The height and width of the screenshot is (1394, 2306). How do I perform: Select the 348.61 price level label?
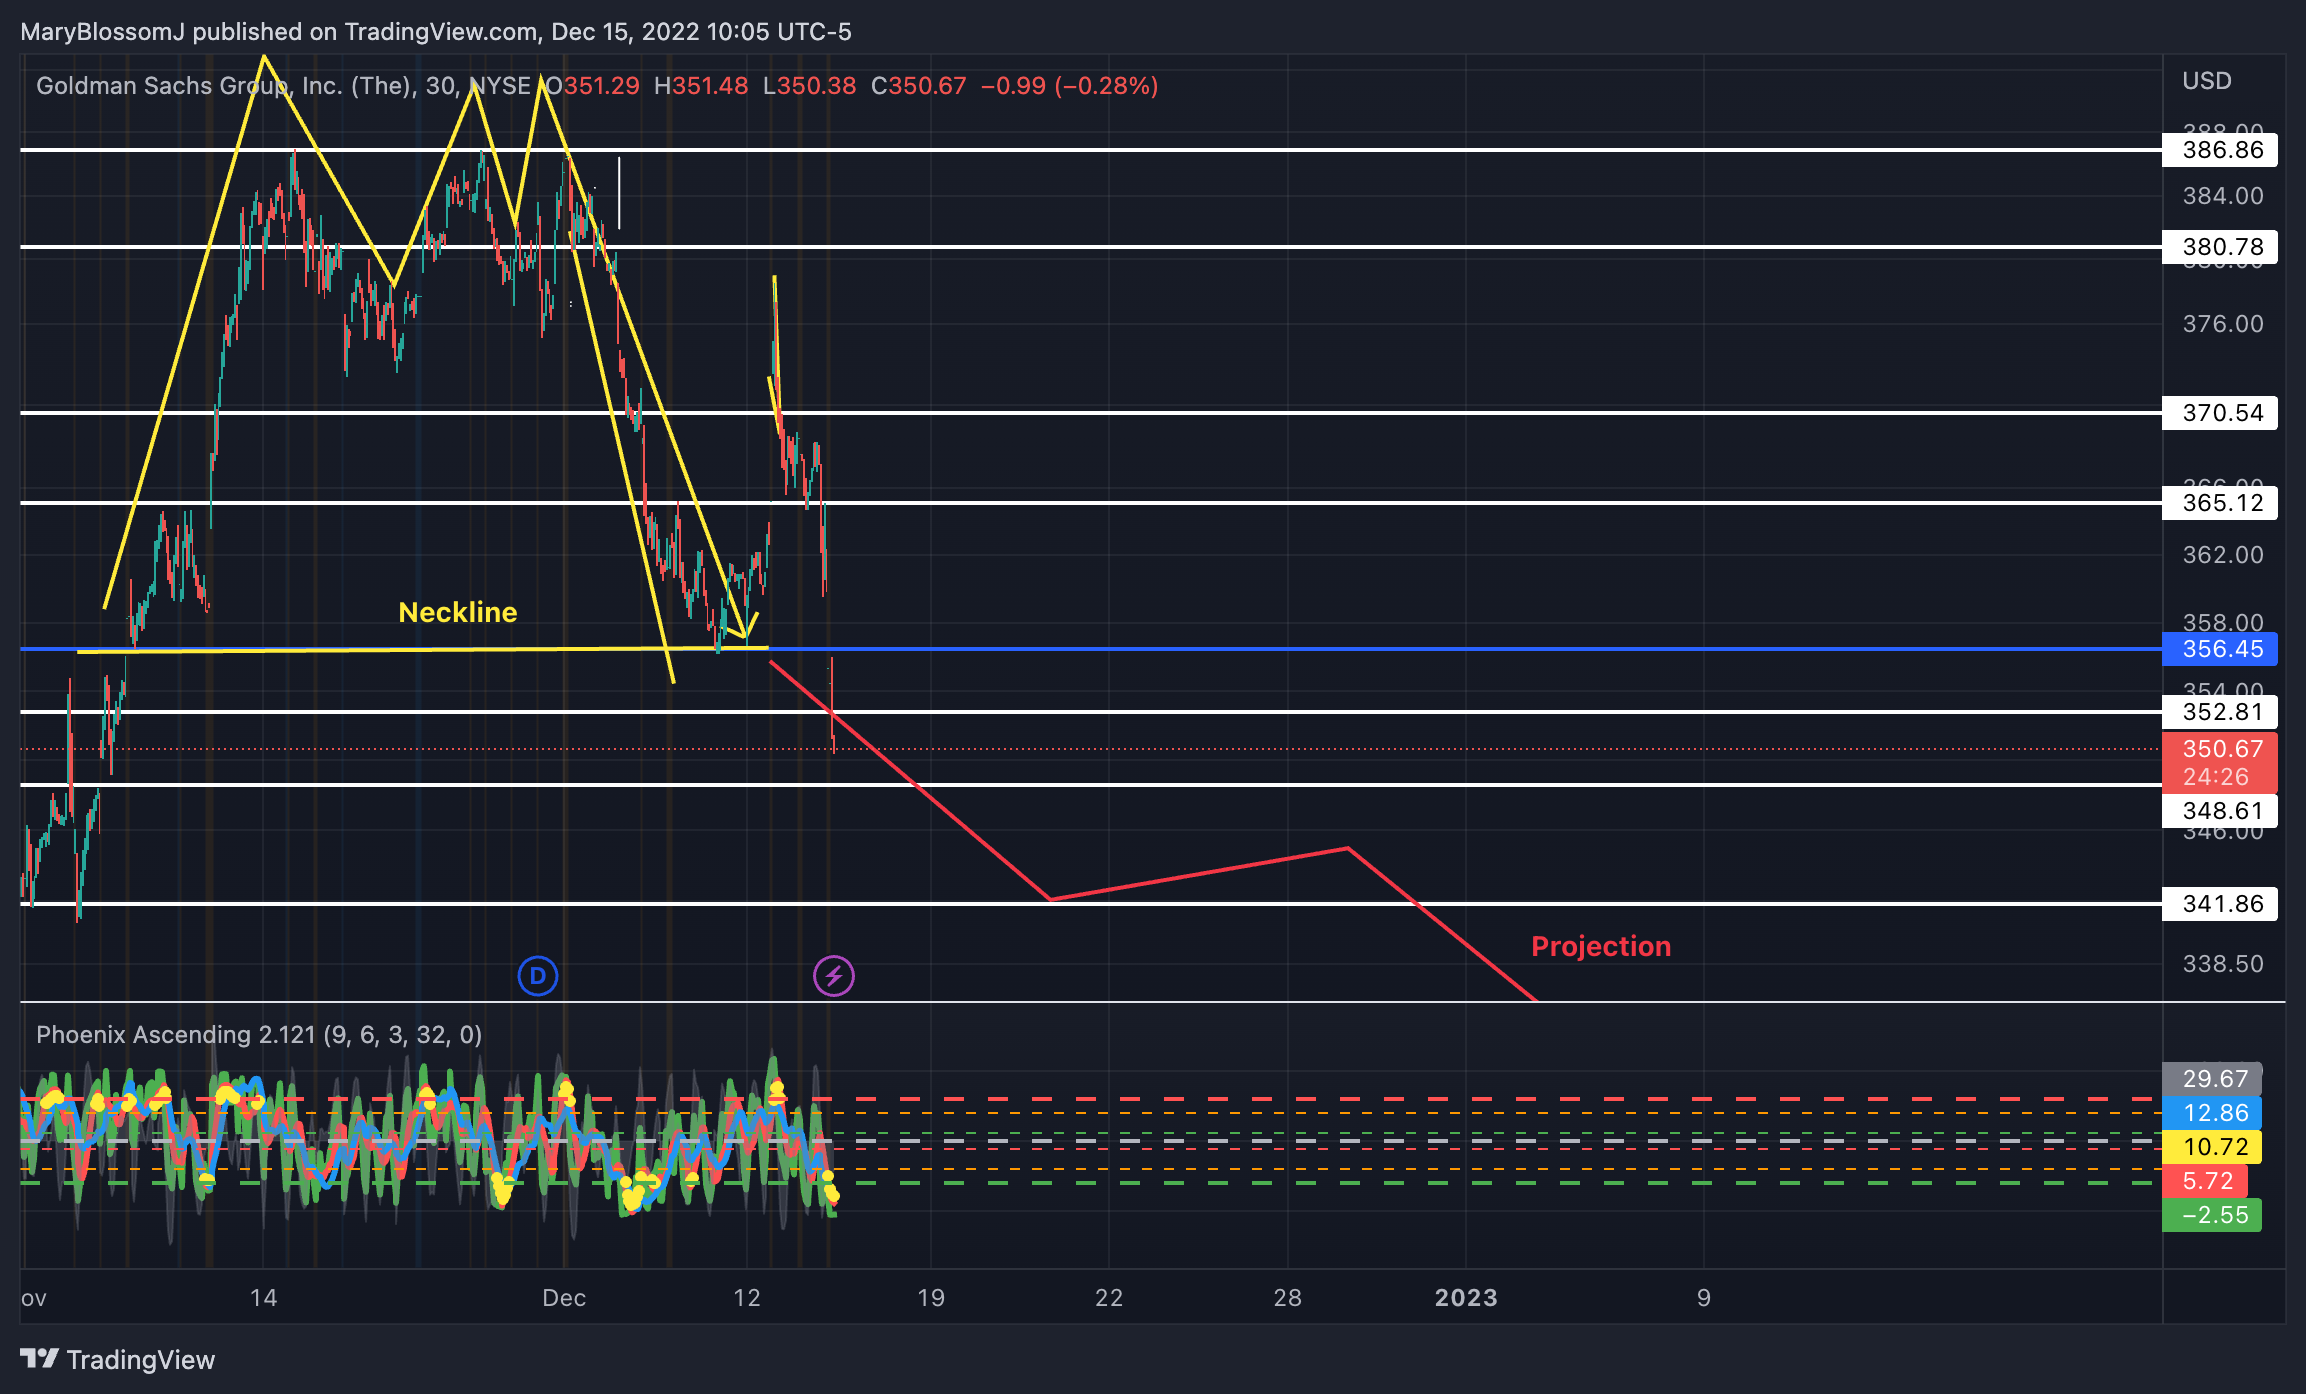pyautogui.click(x=2220, y=811)
